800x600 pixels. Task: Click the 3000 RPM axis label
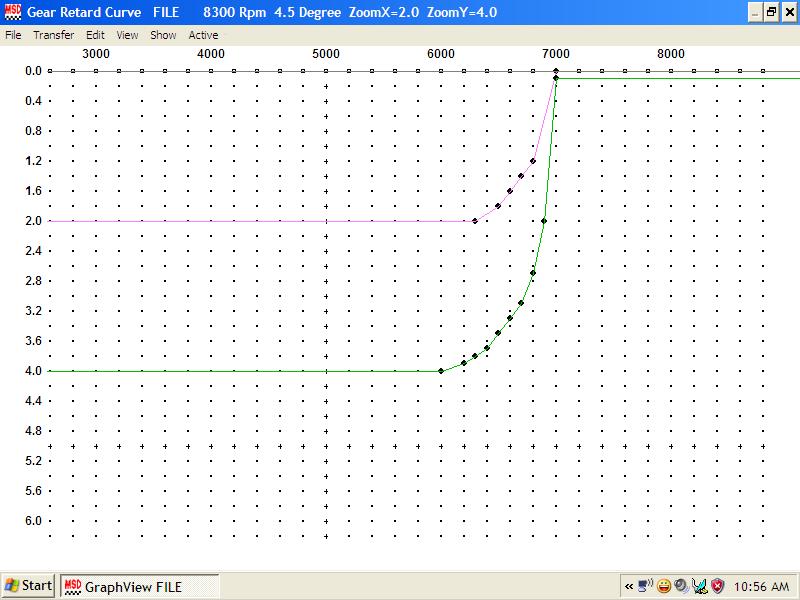[x=96, y=54]
